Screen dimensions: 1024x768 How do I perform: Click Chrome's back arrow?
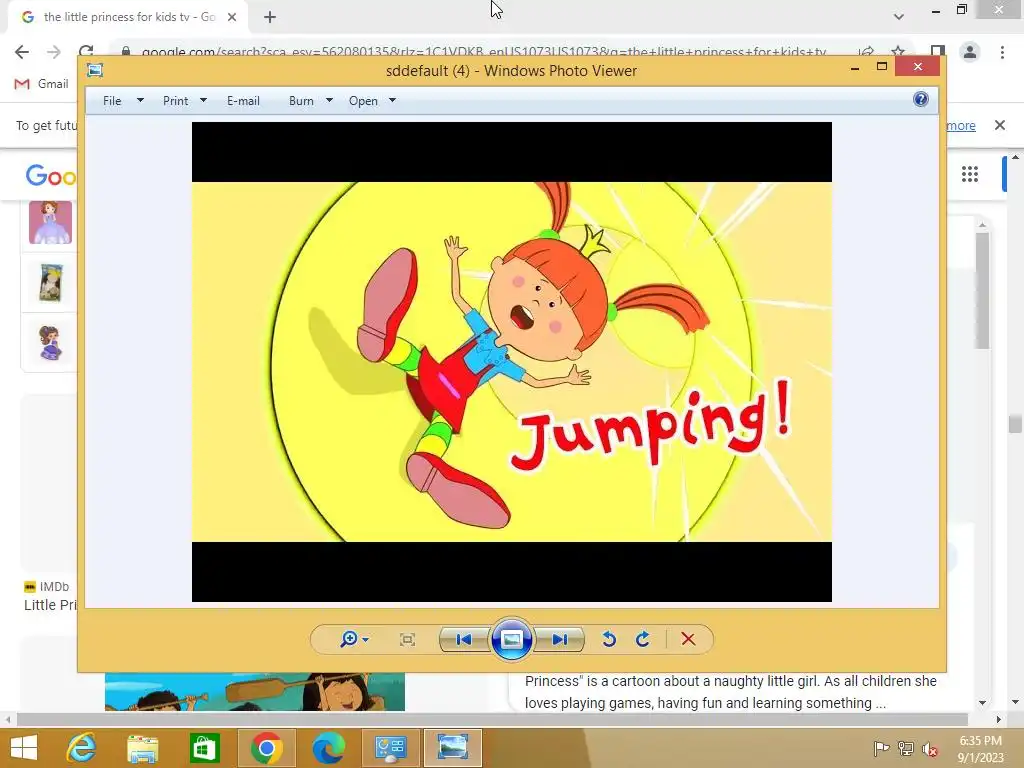coord(22,52)
